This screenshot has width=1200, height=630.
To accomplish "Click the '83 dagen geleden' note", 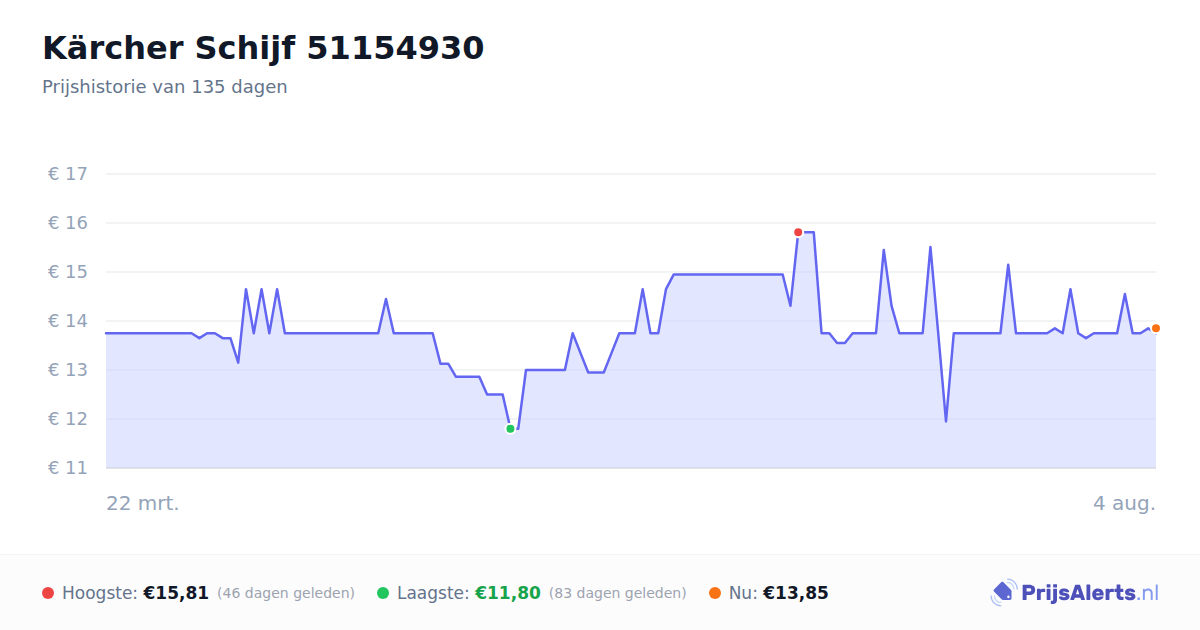I will click(618, 593).
